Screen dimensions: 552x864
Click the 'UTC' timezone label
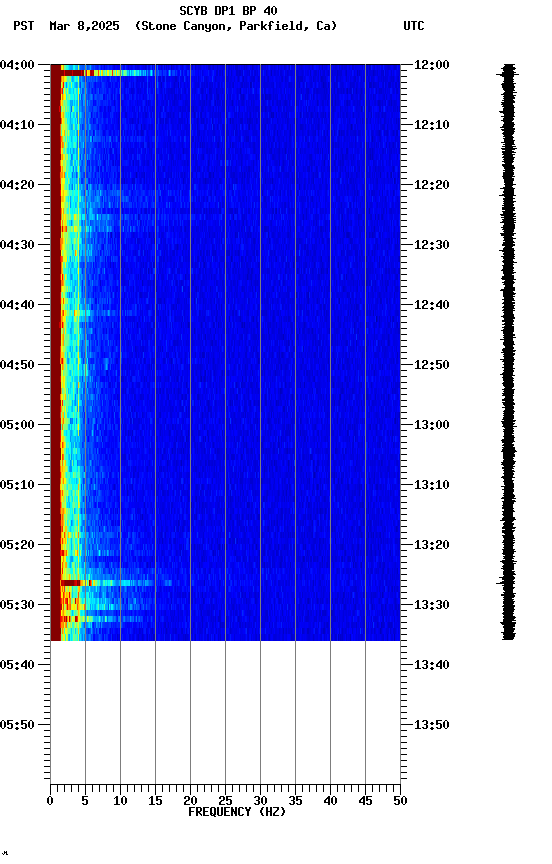(414, 26)
